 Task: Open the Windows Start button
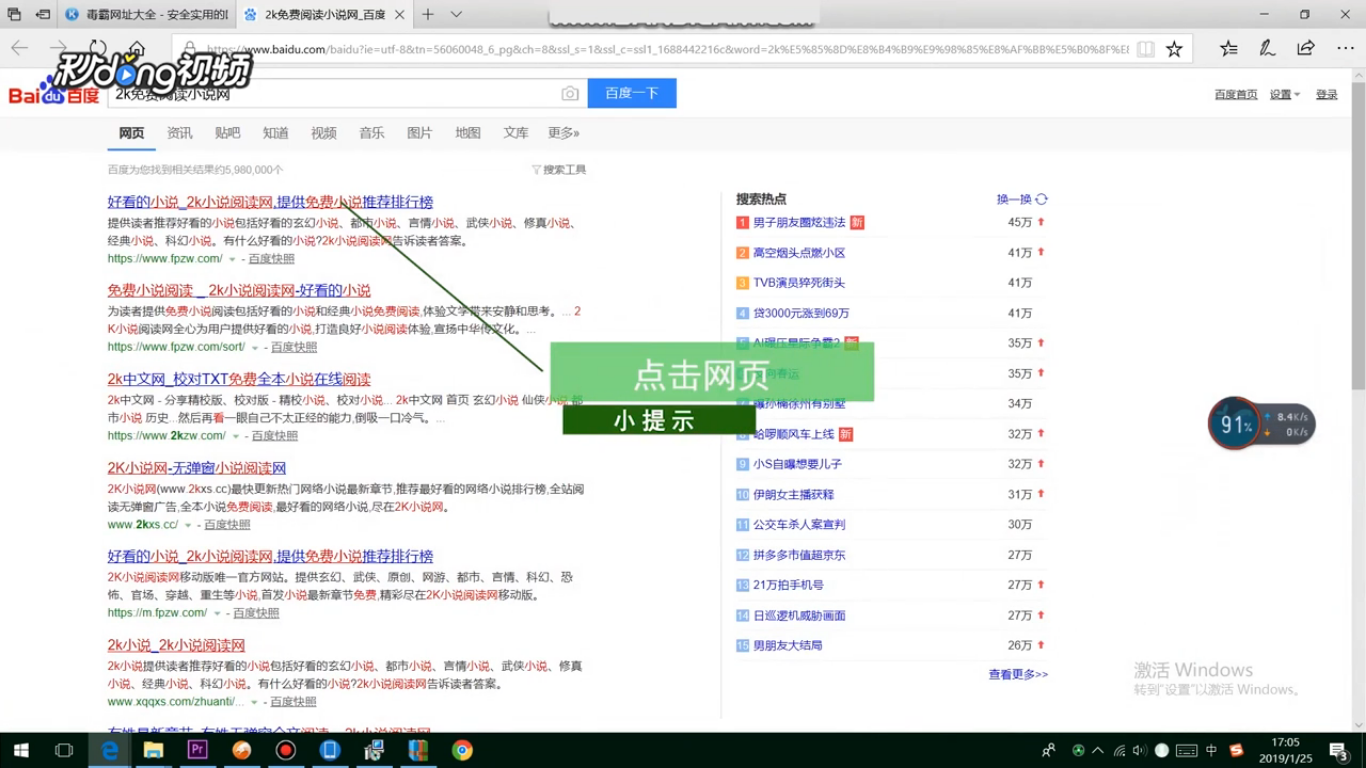pyautogui.click(x=20, y=750)
